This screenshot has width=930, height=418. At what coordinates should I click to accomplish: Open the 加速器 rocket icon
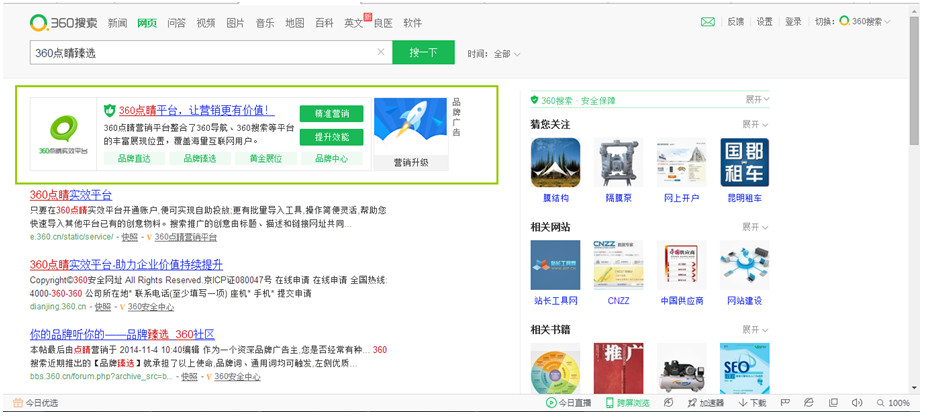pyautogui.click(x=692, y=403)
